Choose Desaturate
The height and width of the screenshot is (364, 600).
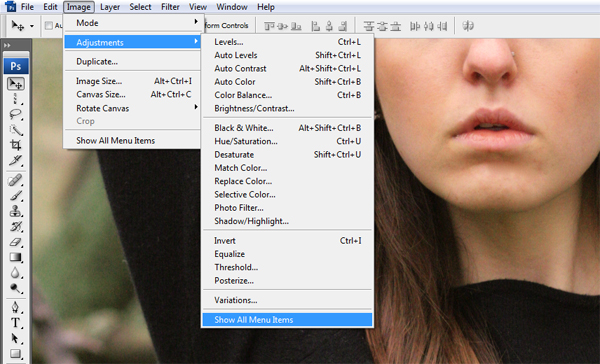click(287, 155)
